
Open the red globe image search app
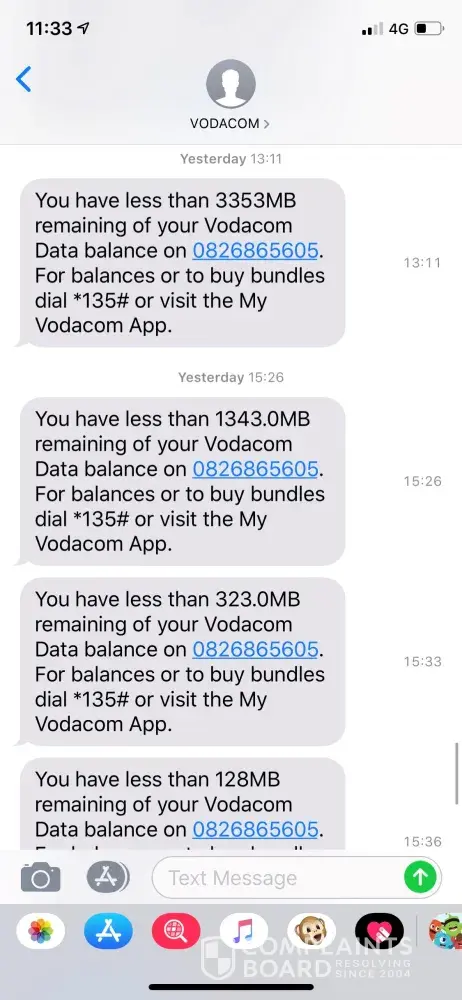(x=176, y=931)
